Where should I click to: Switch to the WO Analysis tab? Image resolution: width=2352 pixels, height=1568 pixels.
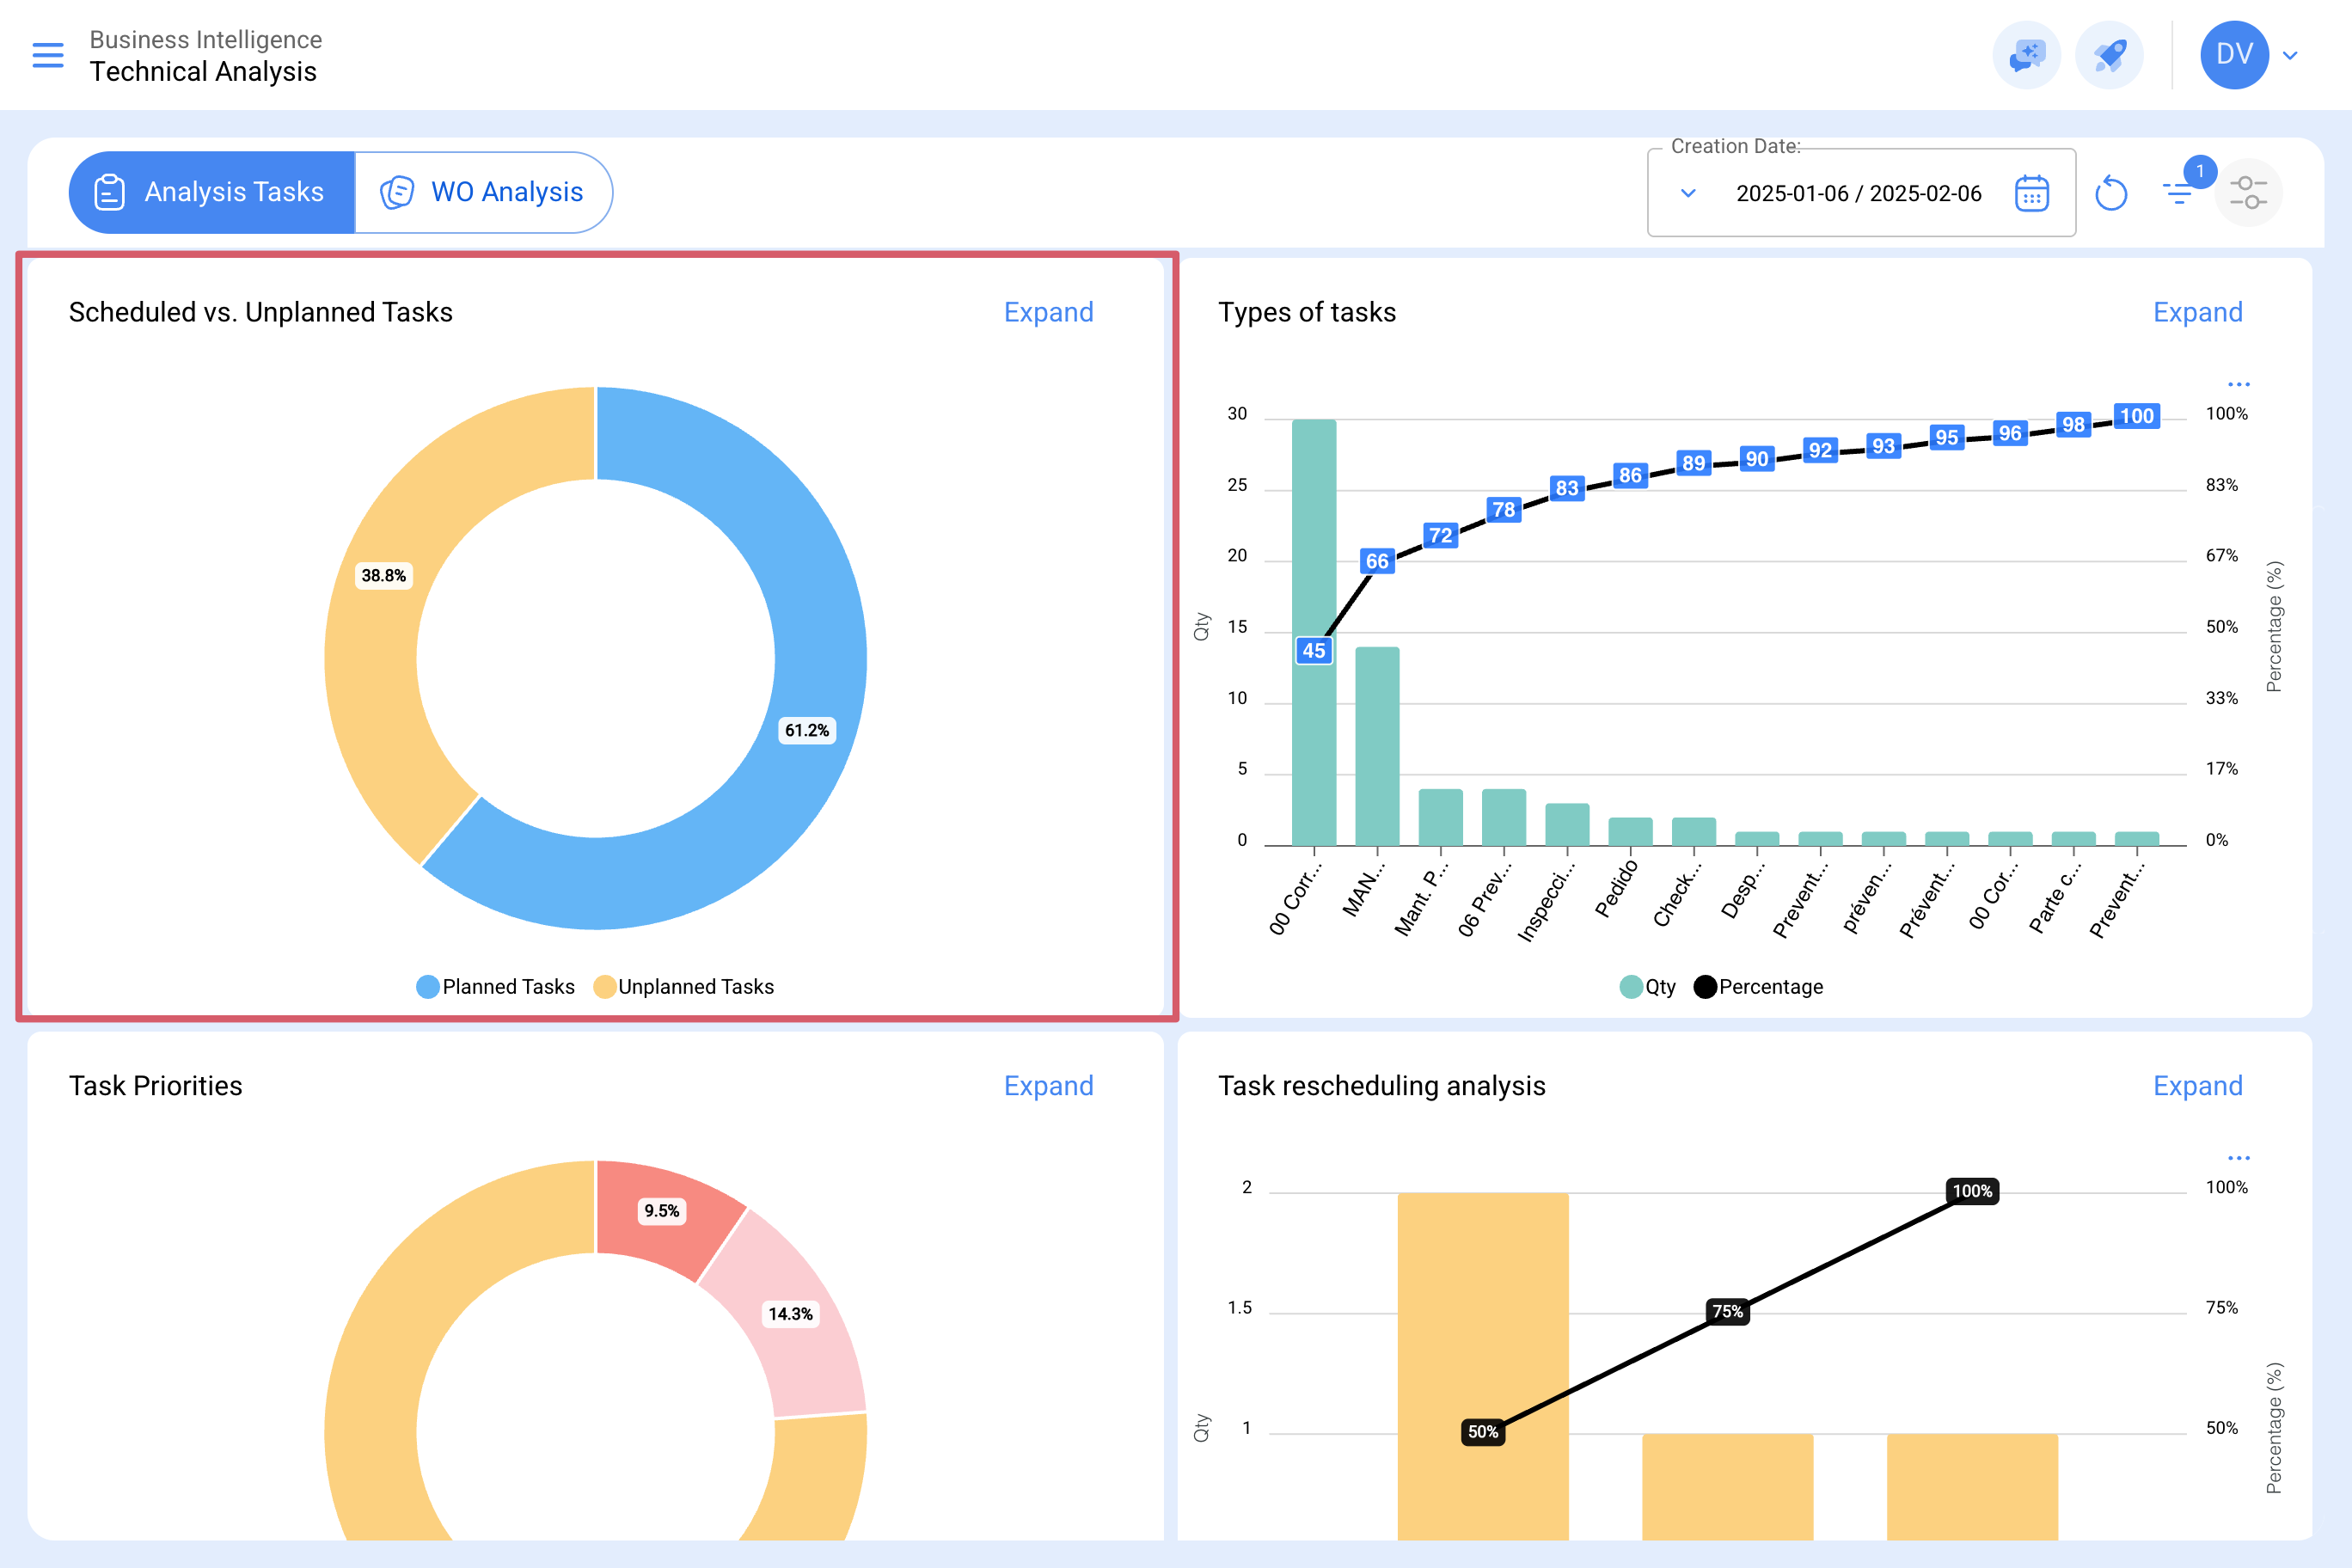point(483,192)
